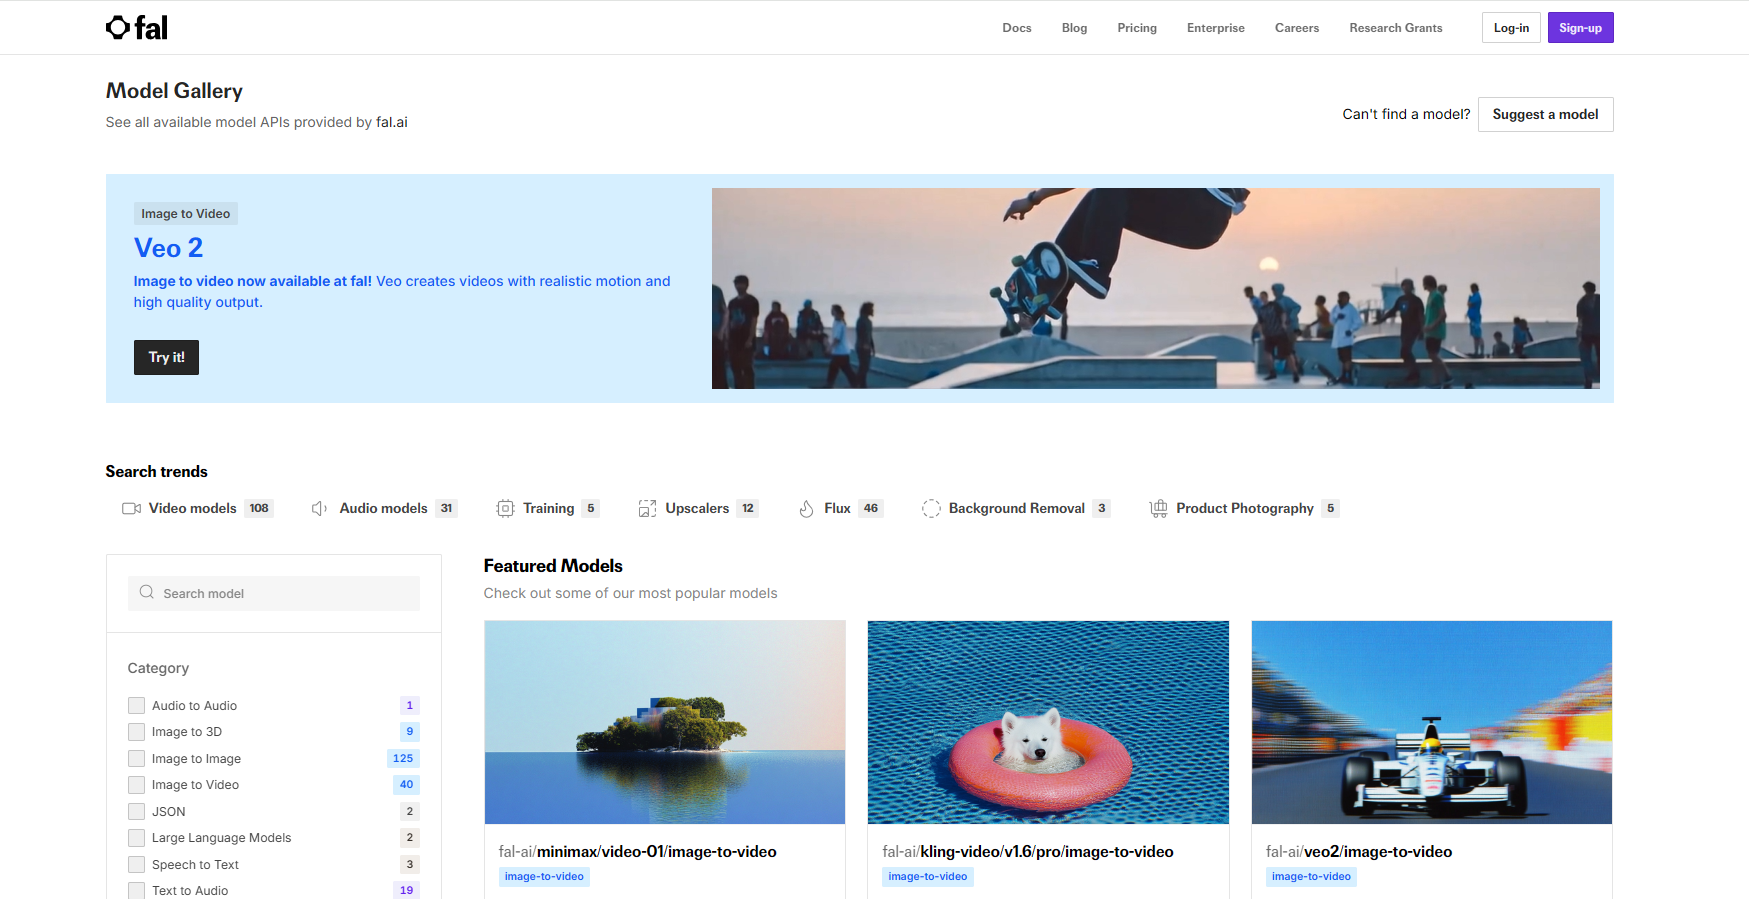
Task: Focus the Search model input field
Action: tap(274, 593)
